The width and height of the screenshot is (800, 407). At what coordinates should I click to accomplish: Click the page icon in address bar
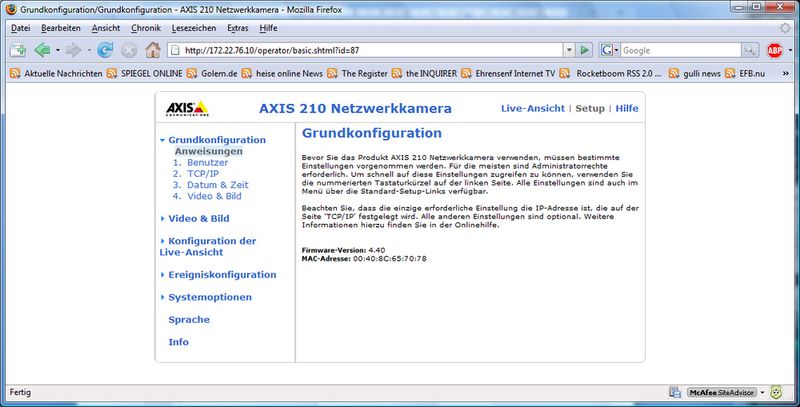click(176, 50)
